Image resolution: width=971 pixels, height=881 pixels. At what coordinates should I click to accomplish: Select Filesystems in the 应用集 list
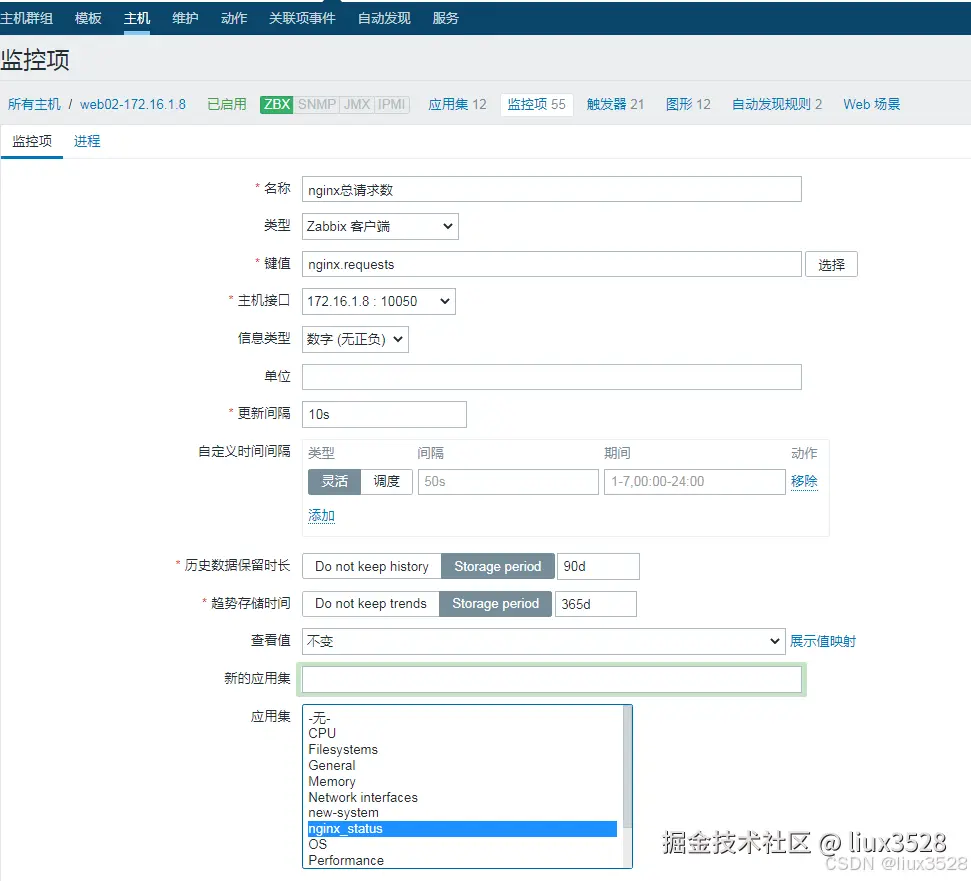pyautogui.click(x=463, y=750)
